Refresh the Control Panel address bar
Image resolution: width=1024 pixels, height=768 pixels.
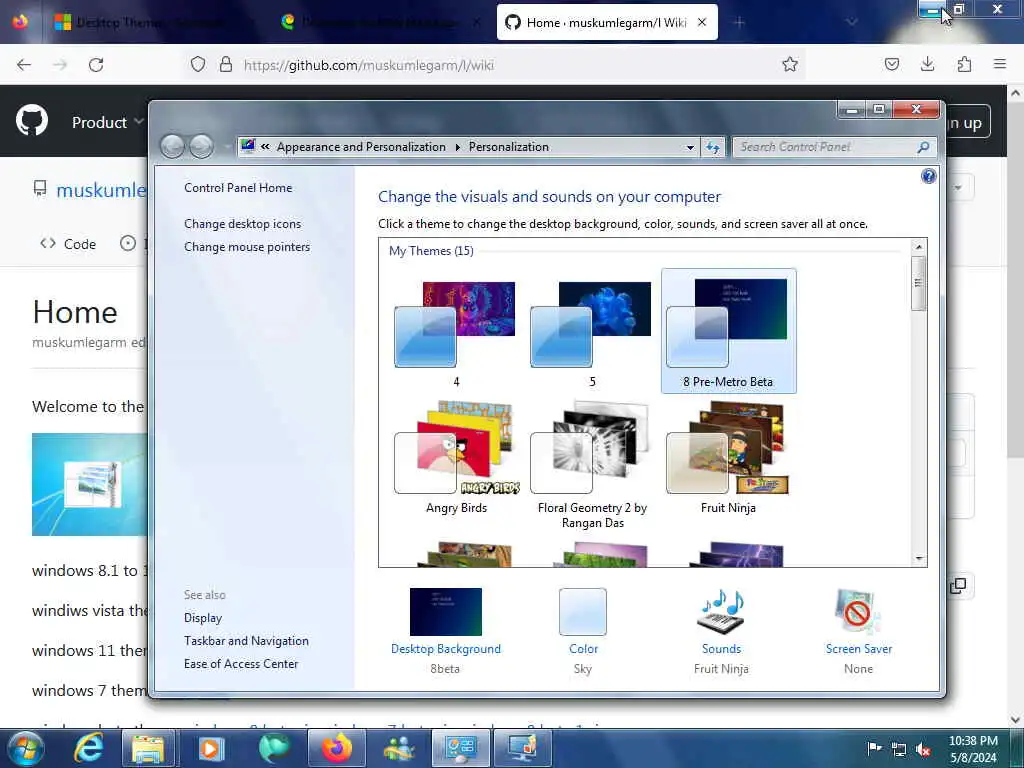pos(712,147)
